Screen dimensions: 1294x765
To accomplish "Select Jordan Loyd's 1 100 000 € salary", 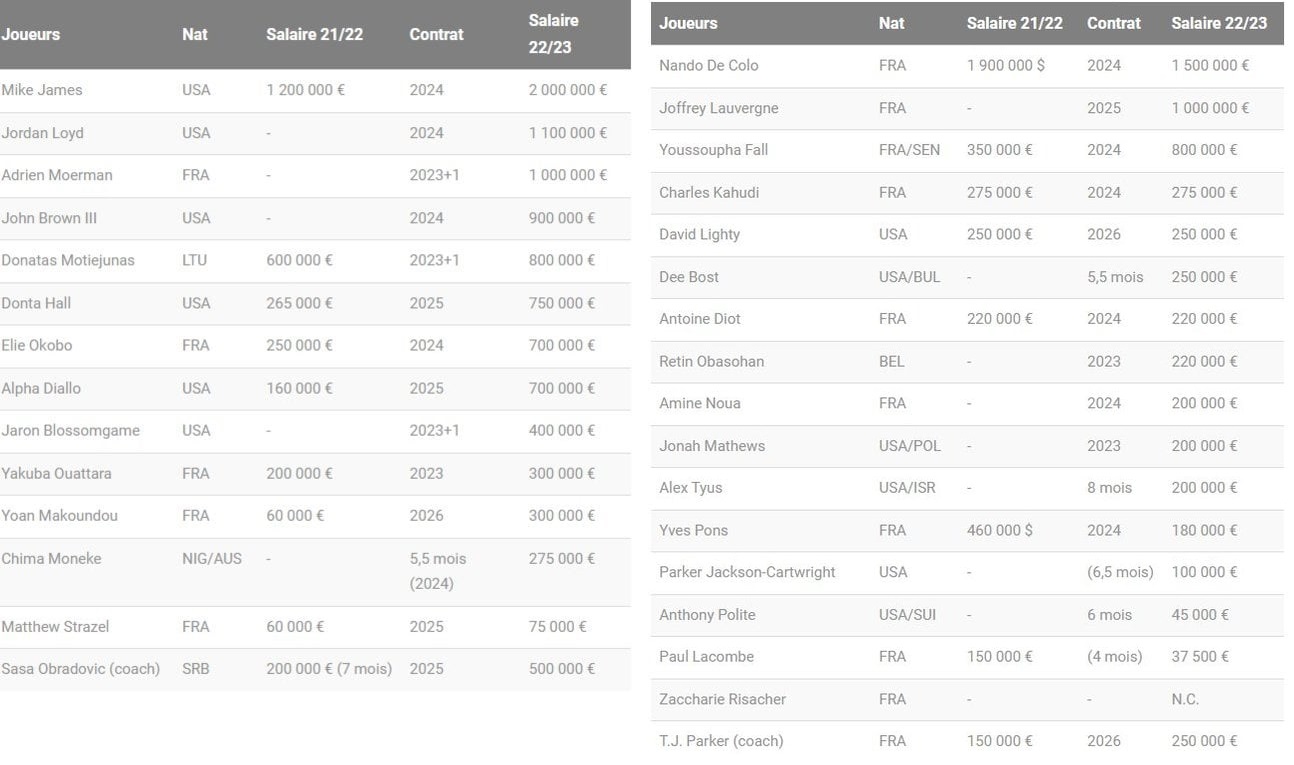I will (567, 133).
